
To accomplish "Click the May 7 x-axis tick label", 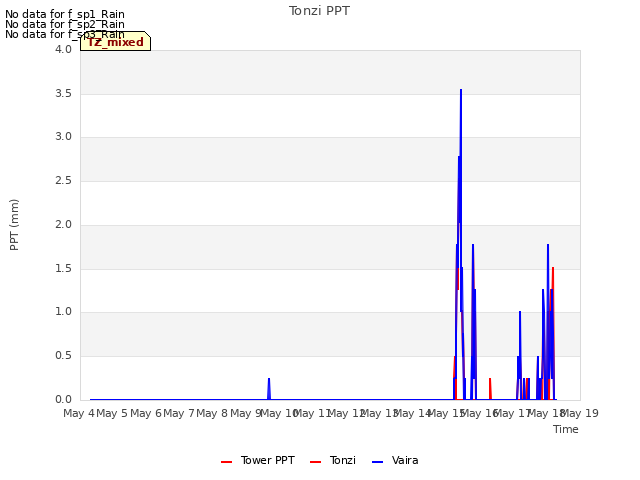I will pos(179,413).
